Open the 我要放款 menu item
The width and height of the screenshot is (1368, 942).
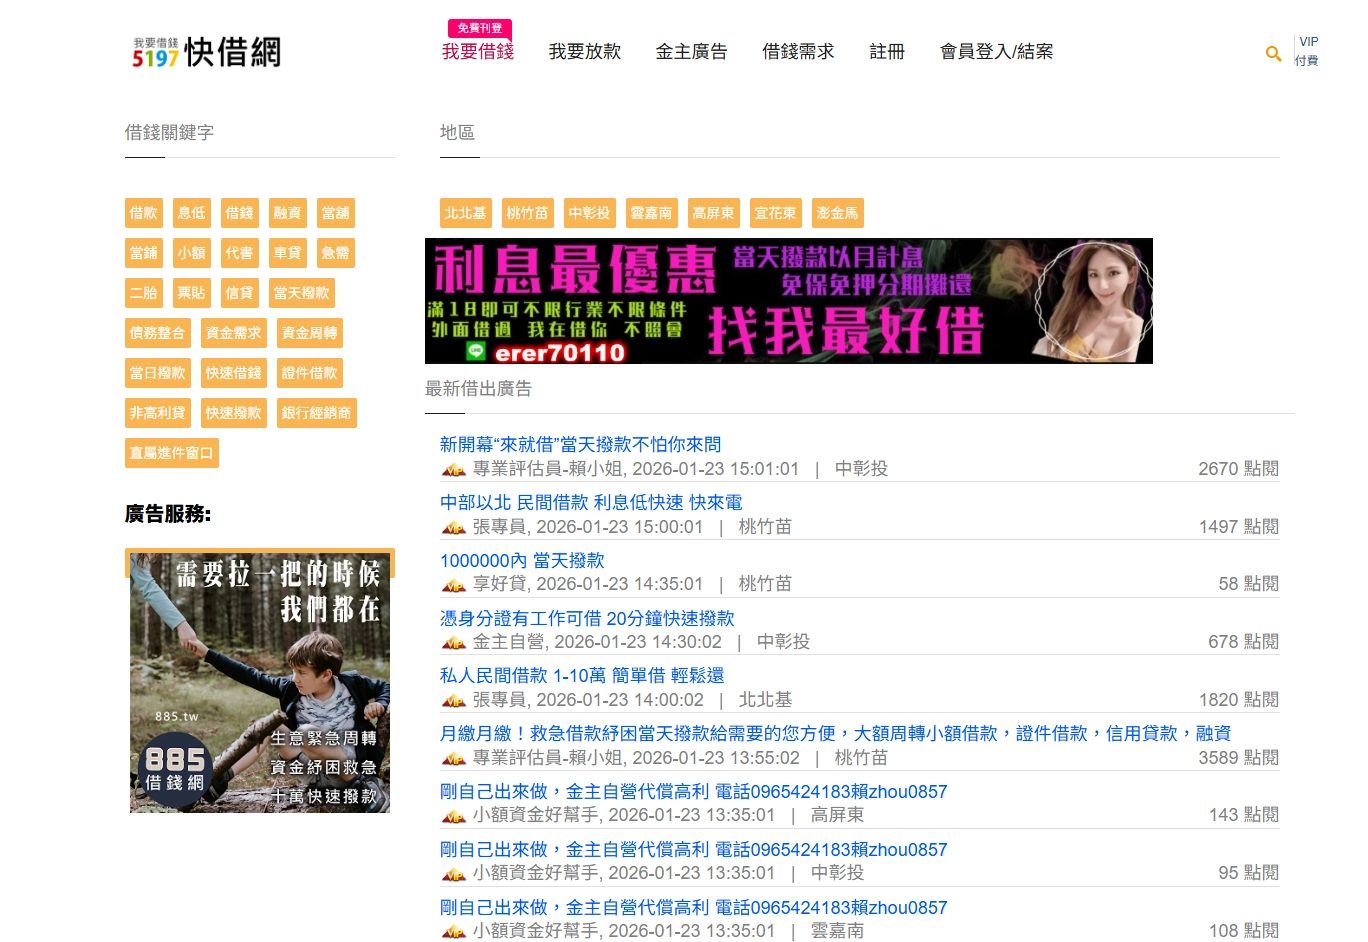click(x=585, y=52)
